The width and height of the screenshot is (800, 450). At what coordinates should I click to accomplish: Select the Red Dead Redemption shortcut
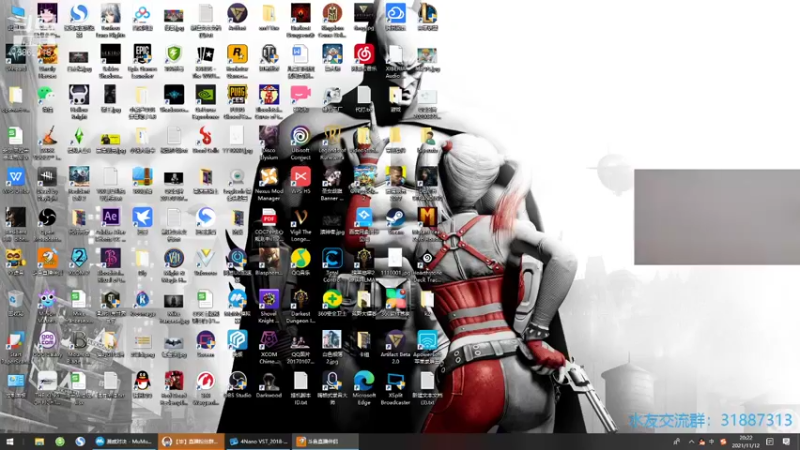click(174, 381)
